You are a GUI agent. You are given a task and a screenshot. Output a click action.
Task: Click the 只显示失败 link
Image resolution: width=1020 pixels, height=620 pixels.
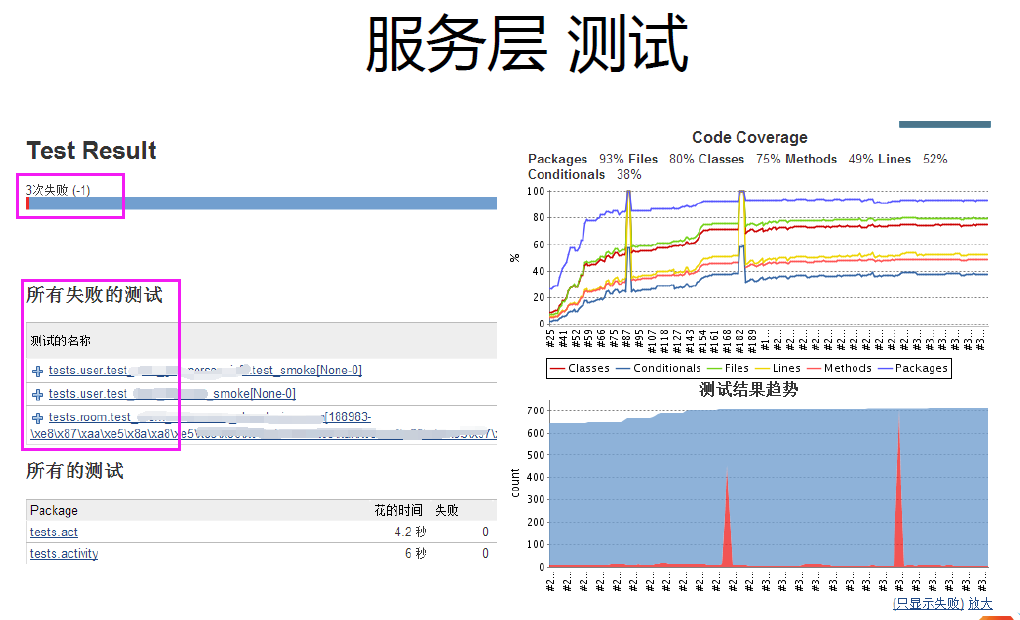tap(928, 604)
